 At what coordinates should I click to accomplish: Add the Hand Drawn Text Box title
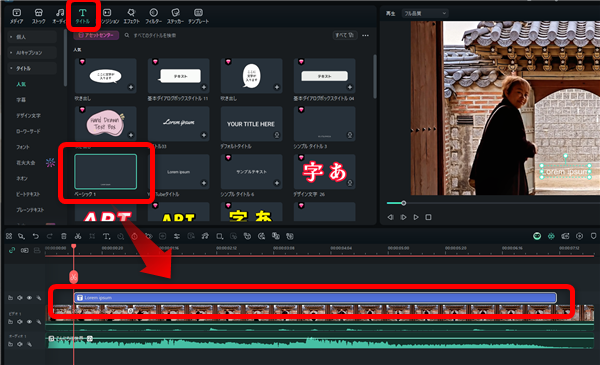coord(131,135)
